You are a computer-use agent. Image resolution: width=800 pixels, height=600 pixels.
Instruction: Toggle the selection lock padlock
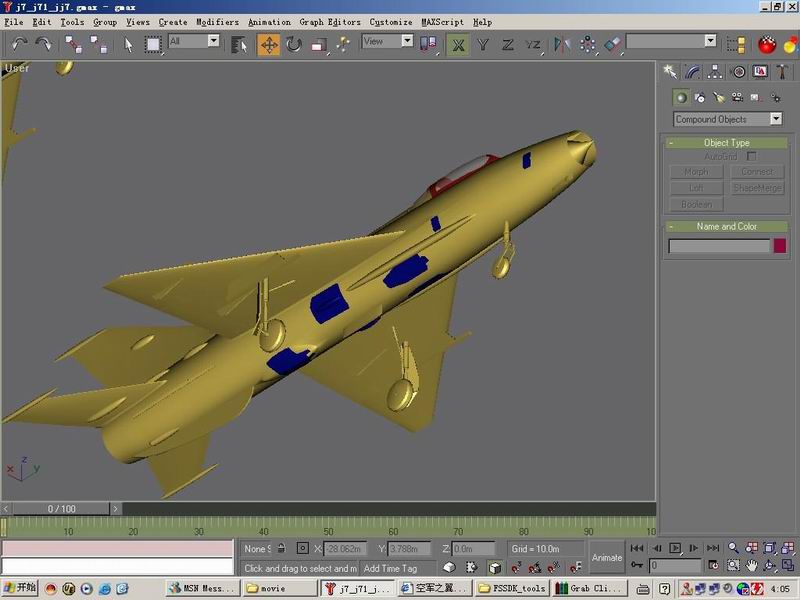(x=282, y=549)
